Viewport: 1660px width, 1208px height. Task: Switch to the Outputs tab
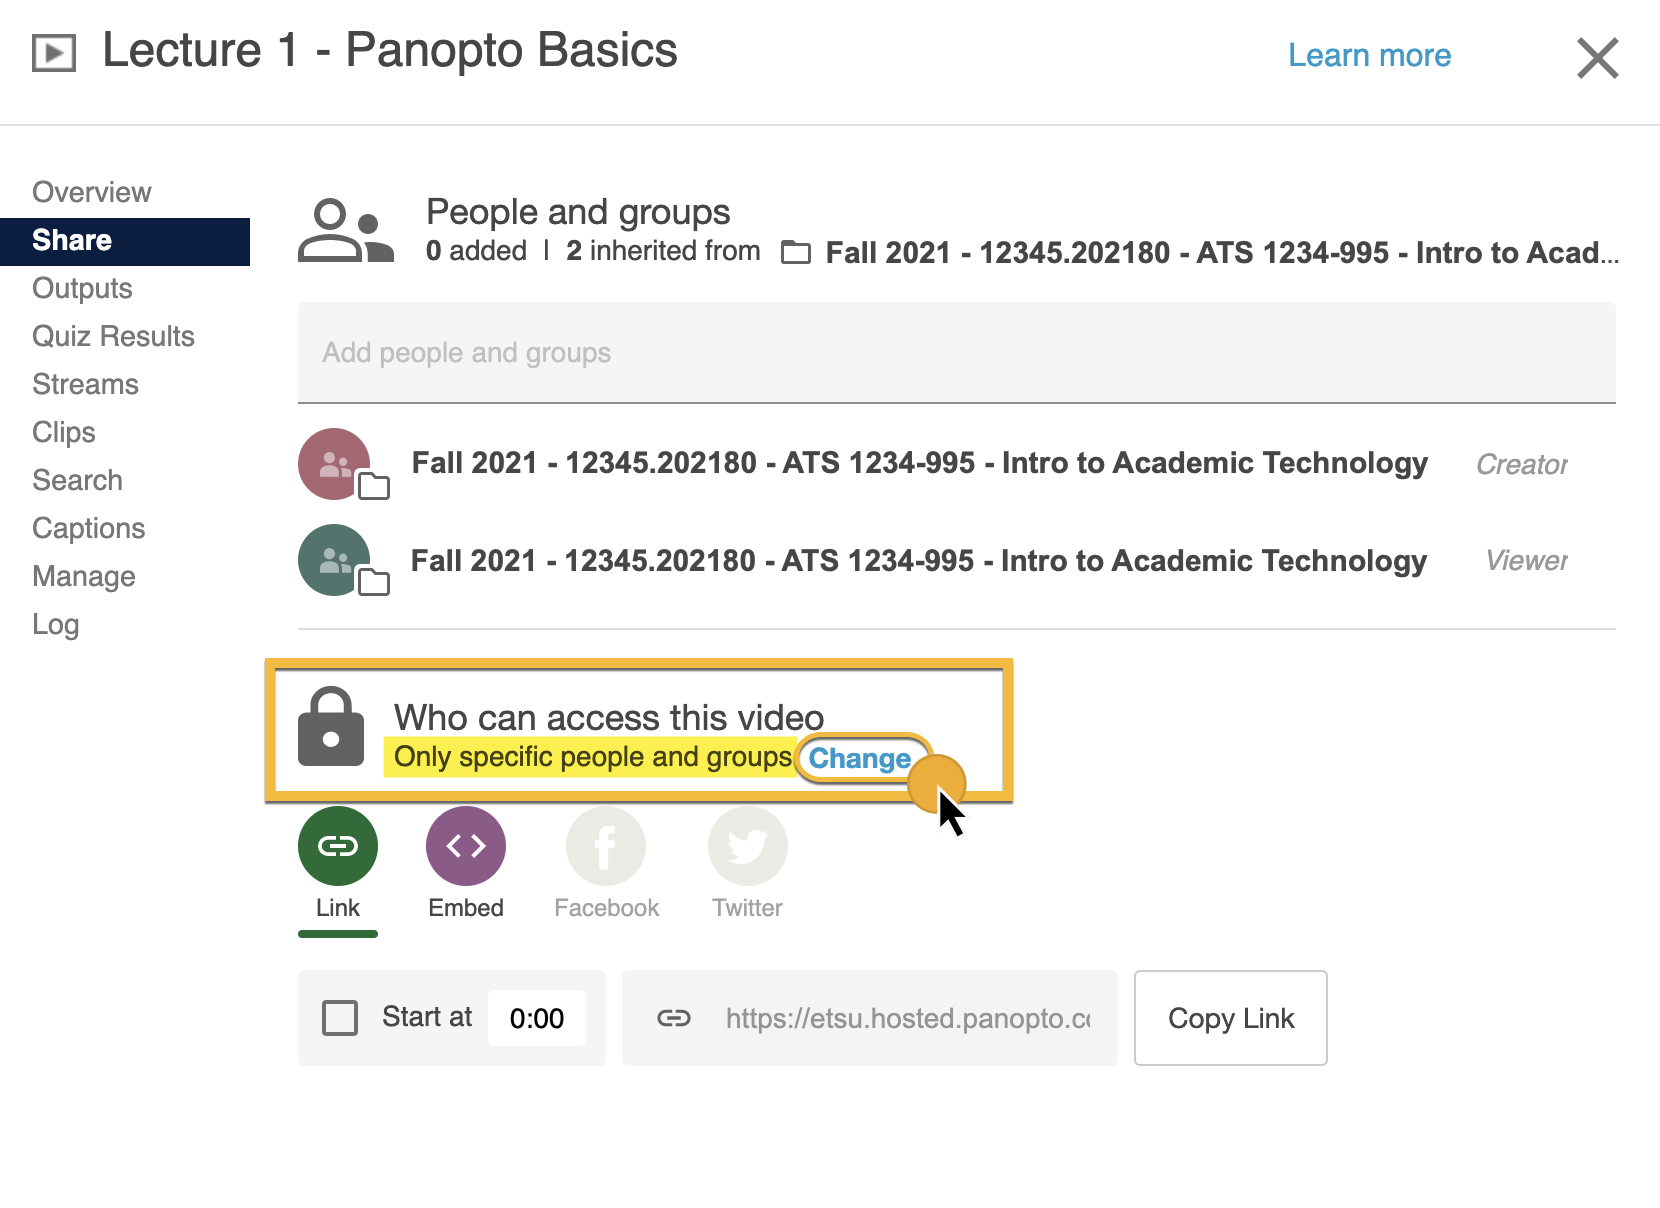(x=82, y=288)
